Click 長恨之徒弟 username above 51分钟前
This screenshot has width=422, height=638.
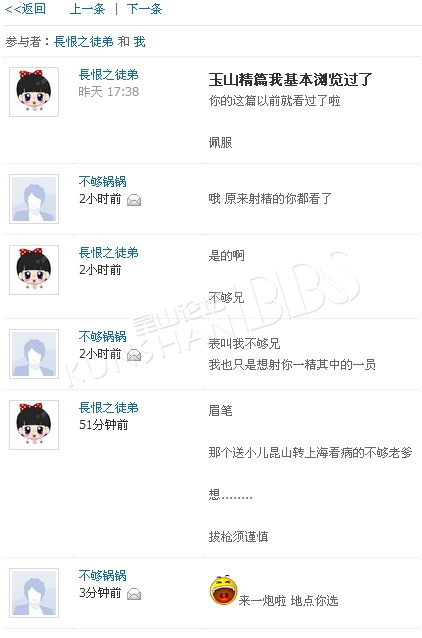108,407
